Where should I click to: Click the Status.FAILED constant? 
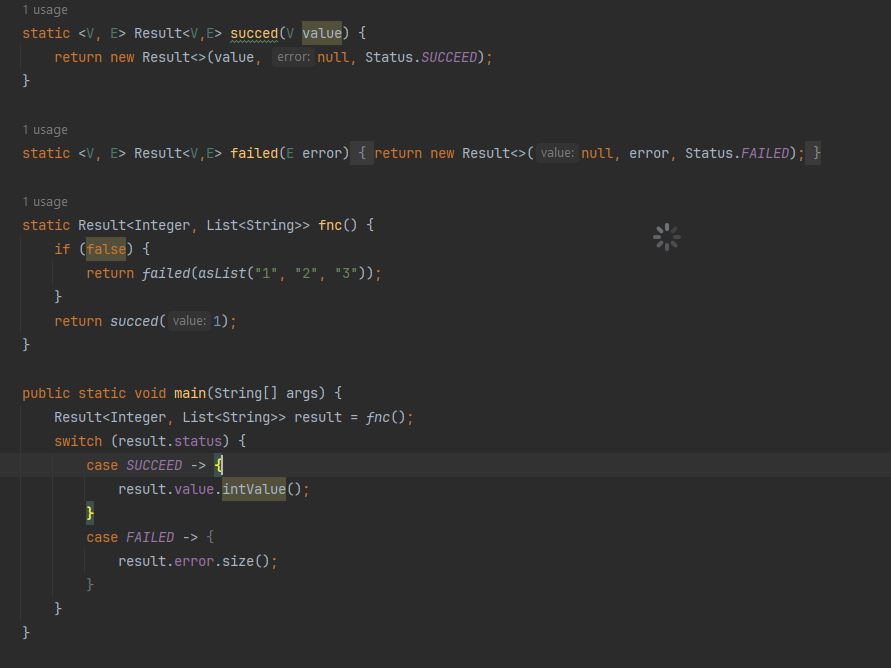[765, 153]
